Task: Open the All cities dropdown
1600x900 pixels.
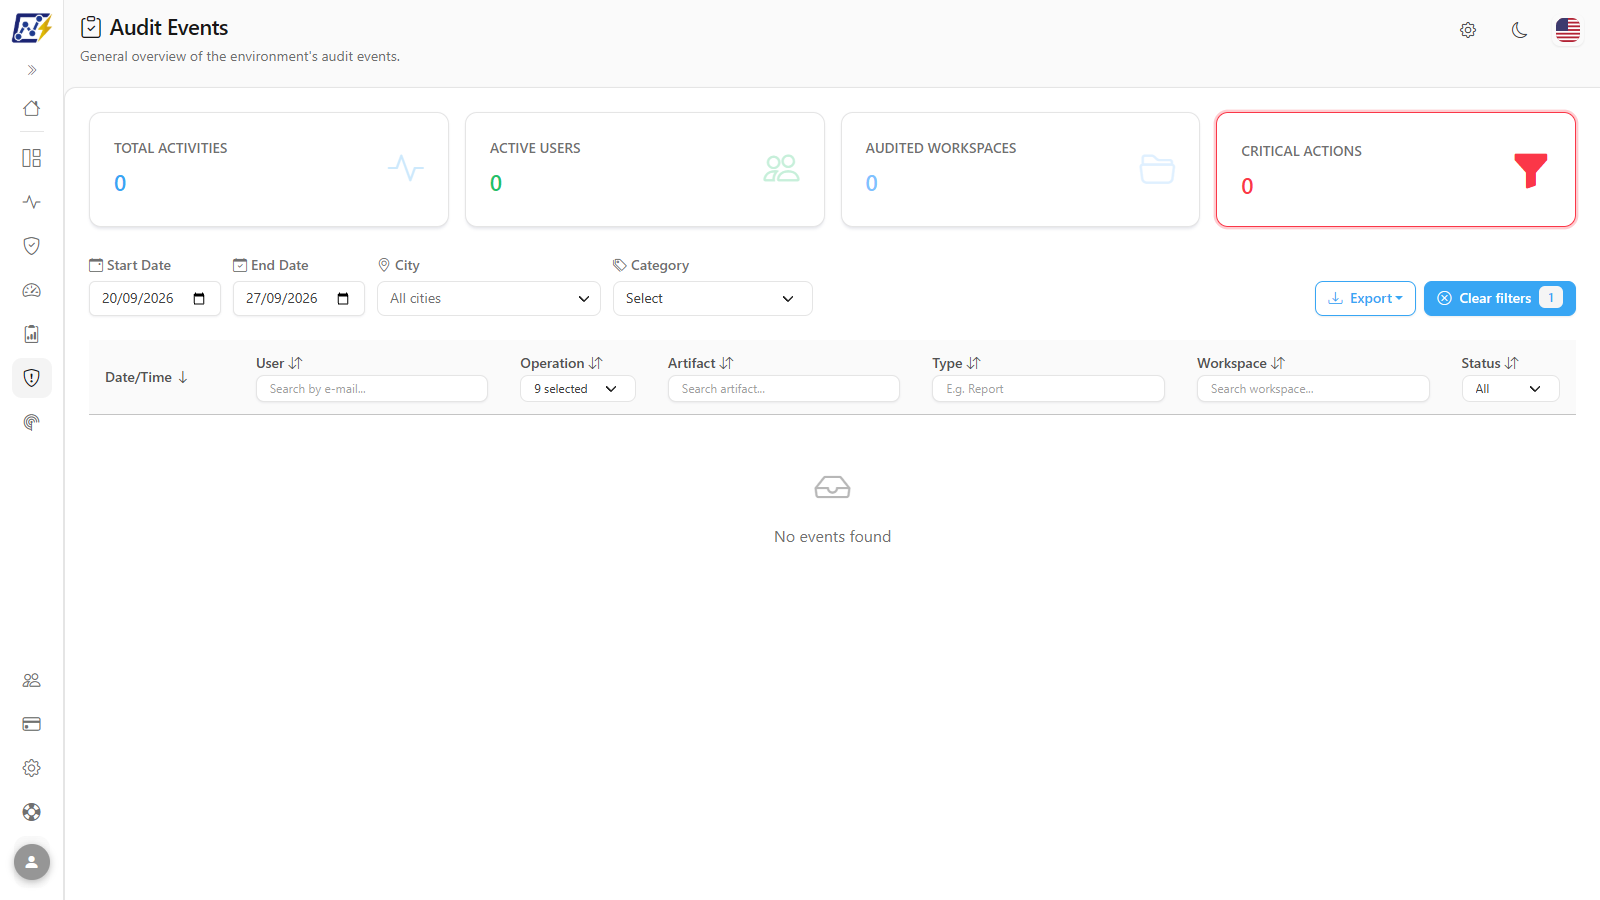Action: pyautogui.click(x=489, y=299)
